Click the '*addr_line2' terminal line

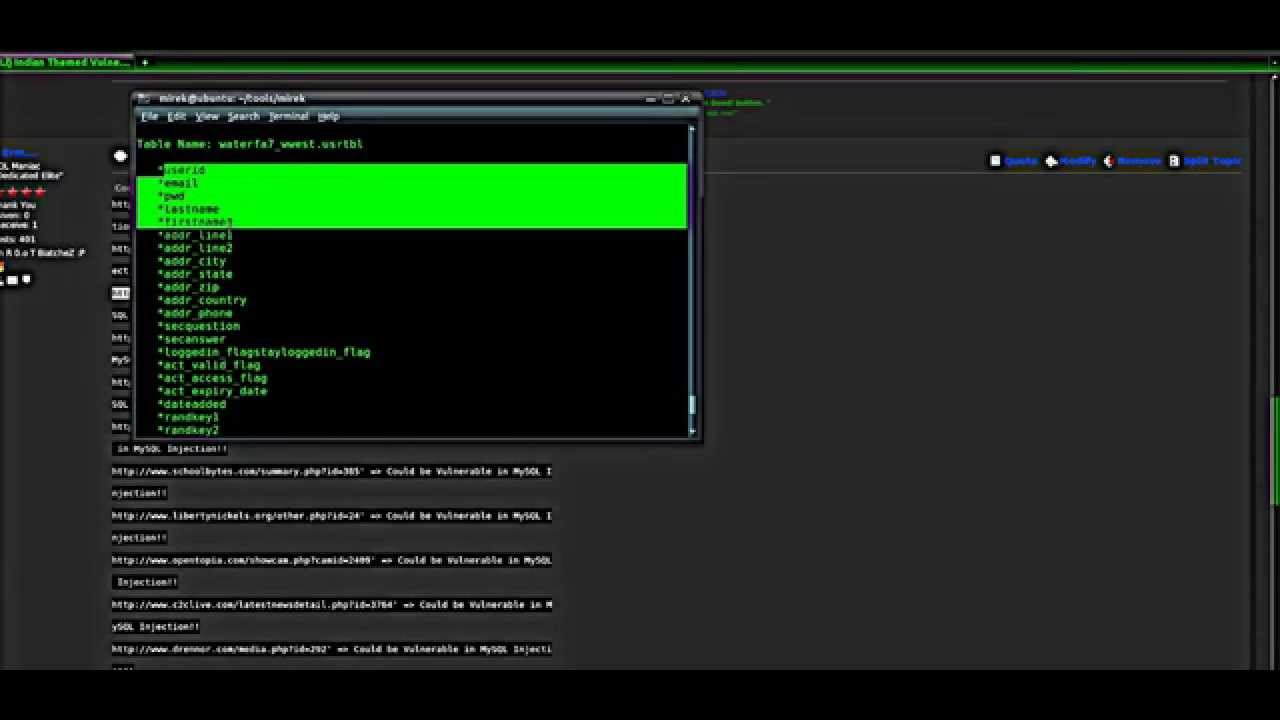[195, 248]
